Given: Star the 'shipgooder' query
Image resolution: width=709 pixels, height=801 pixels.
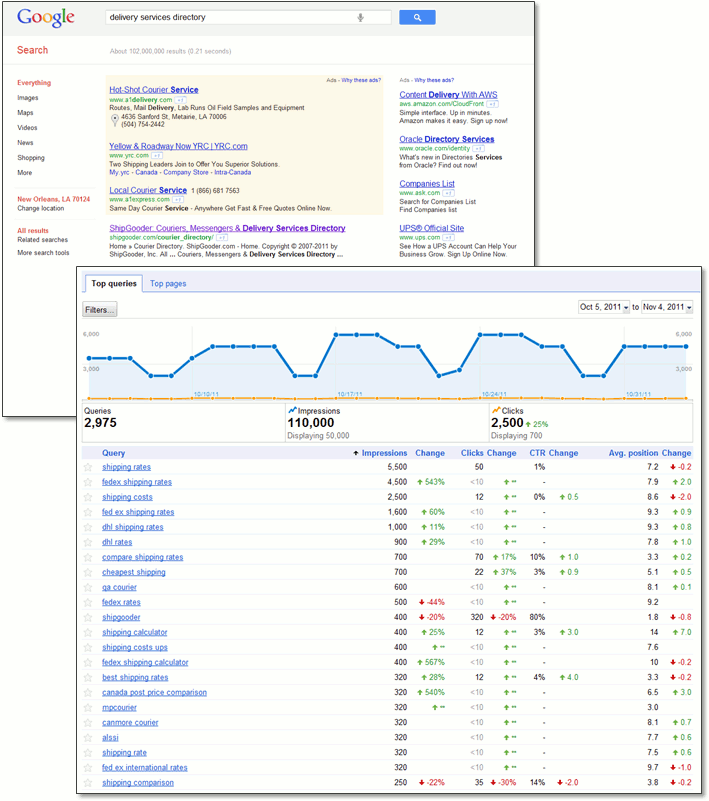Looking at the screenshot, I should [88, 617].
